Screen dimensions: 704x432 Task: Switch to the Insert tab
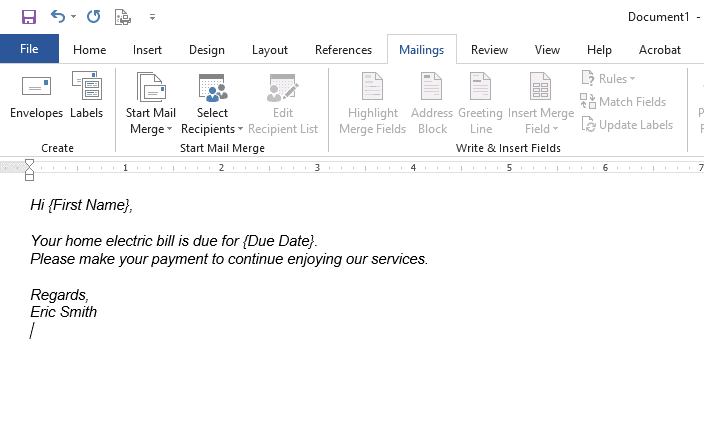click(x=147, y=49)
